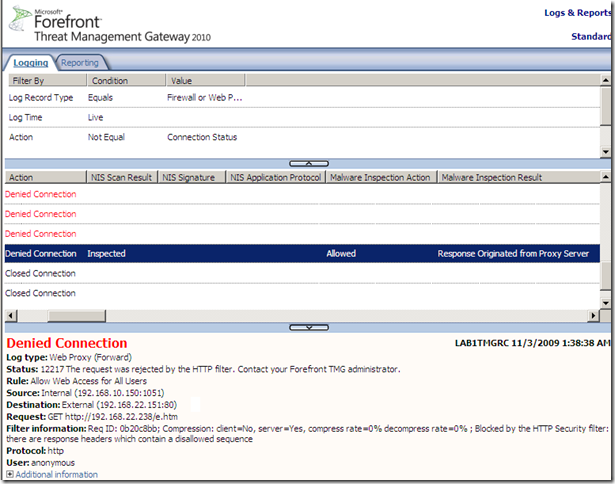This screenshot has width=615, height=484.
Task: Click the Denied Connection details heading
Action: (x=67, y=343)
